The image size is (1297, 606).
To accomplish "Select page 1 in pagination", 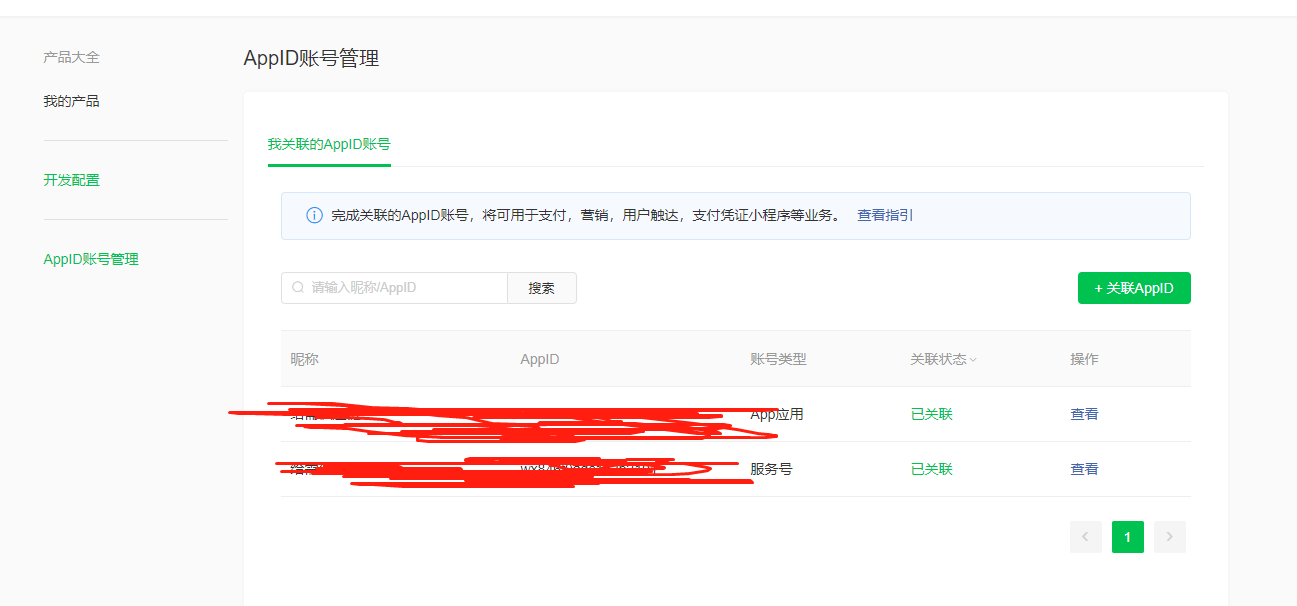I will 1128,537.
